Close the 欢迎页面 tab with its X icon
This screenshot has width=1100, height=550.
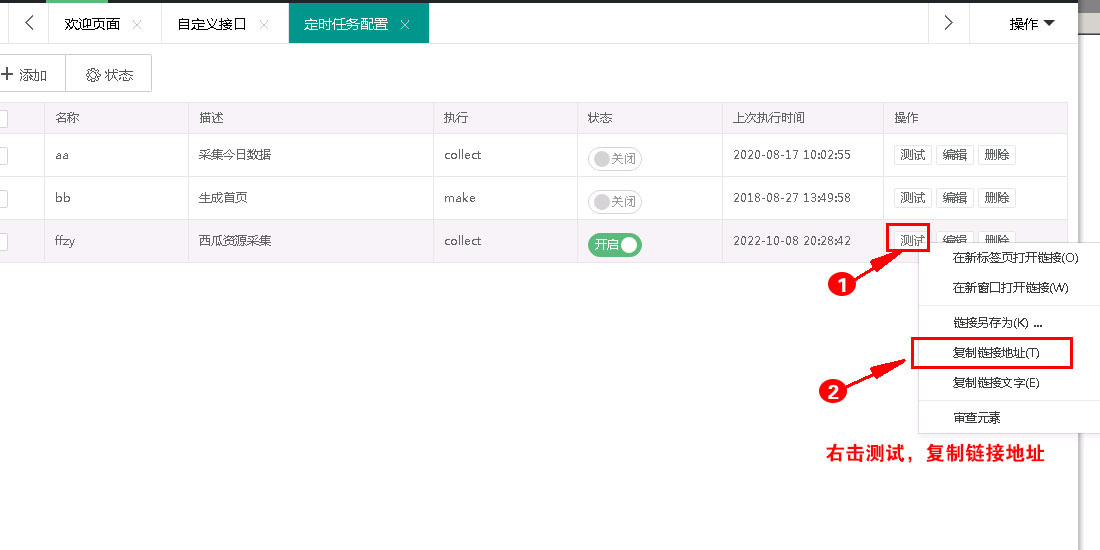pyautogui.click(x=138, y=25)
